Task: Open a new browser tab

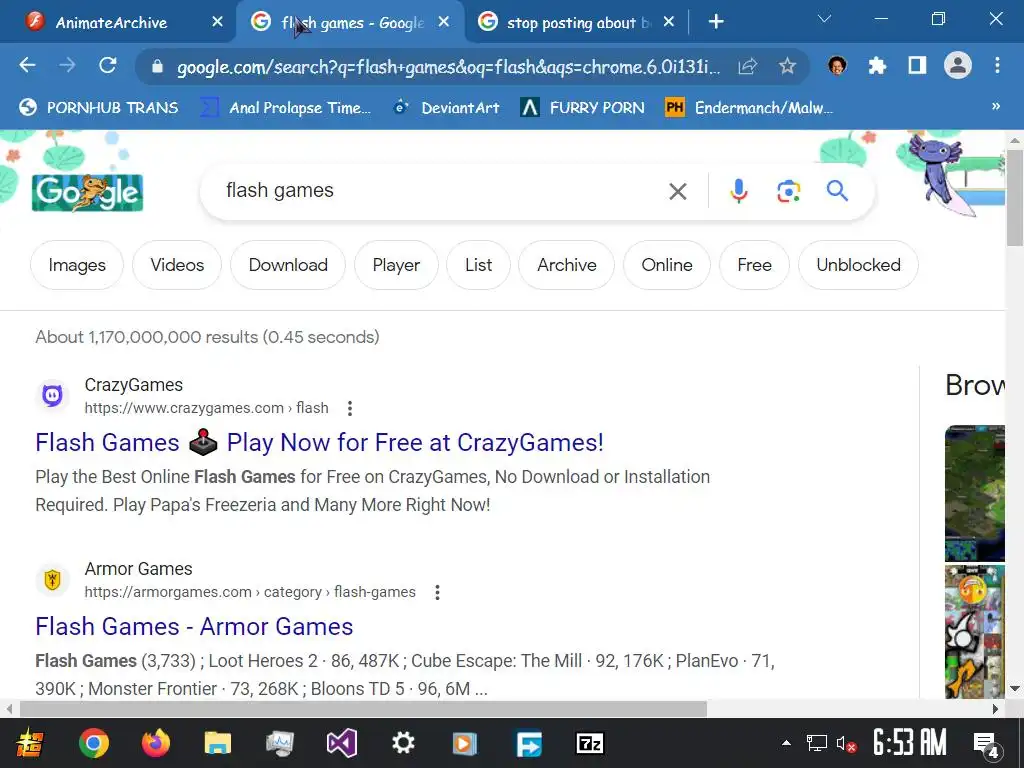Action: 716,22
